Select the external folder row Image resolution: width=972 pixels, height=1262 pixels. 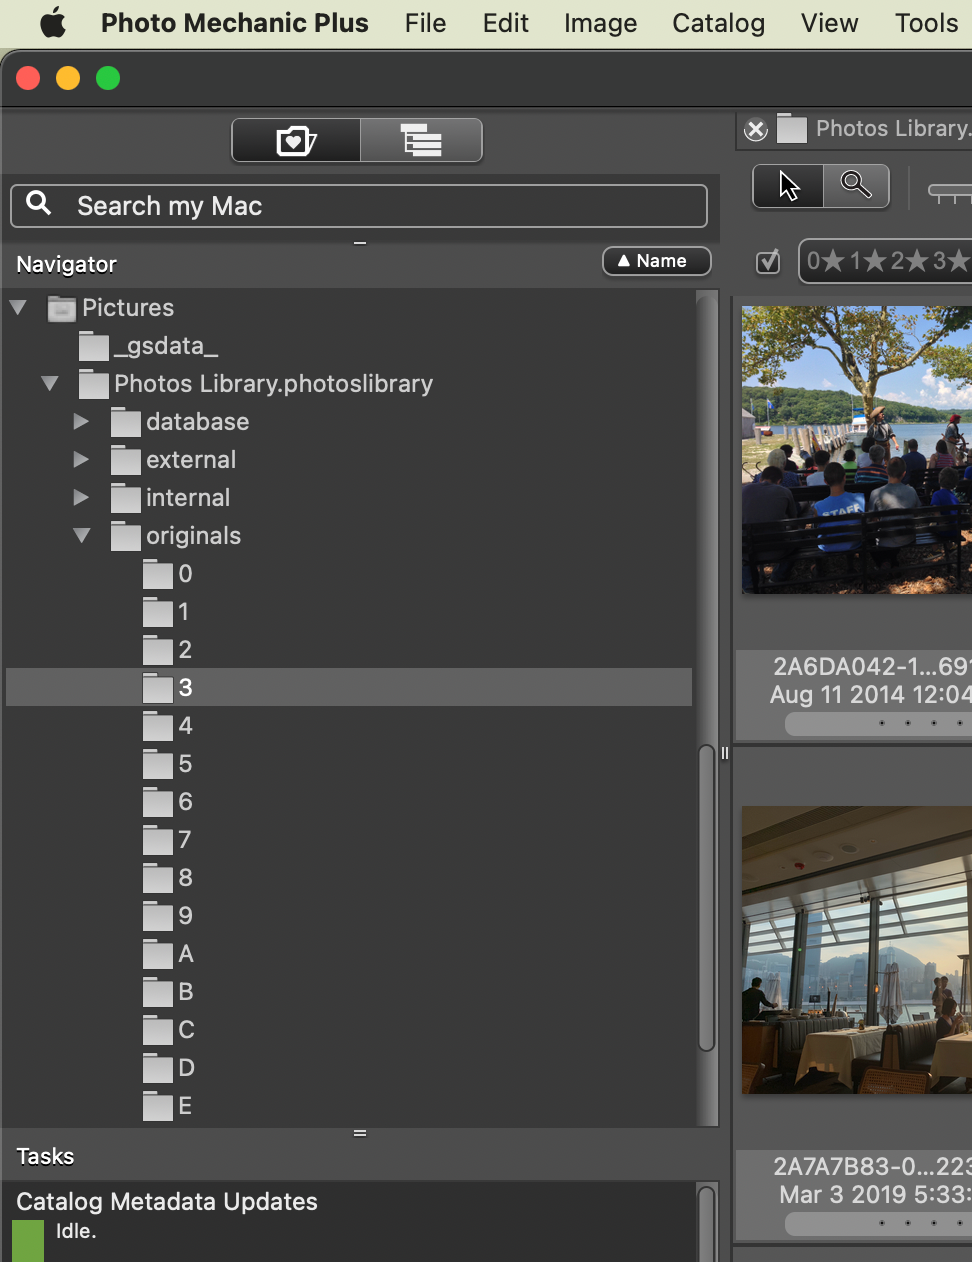[x=191, y=460]
